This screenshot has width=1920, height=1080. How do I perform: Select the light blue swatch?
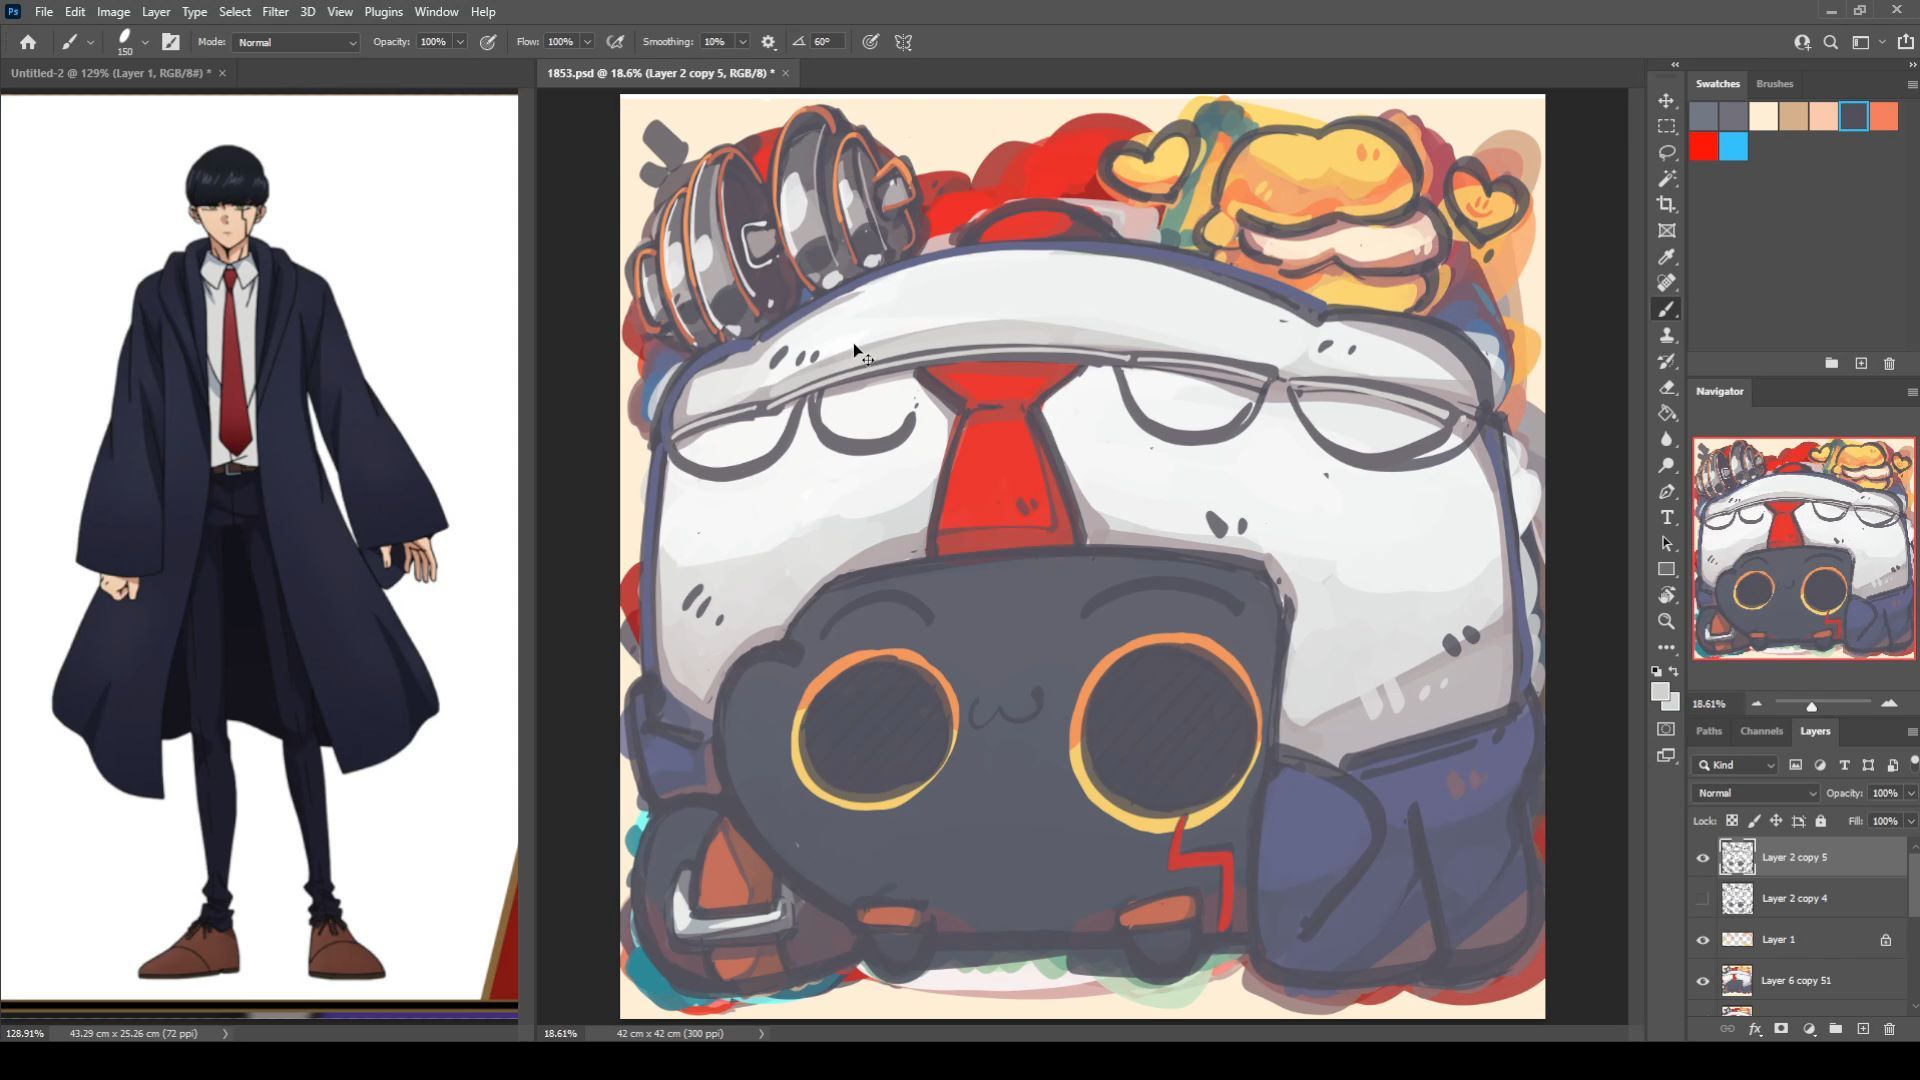[x=1734, y=147]
